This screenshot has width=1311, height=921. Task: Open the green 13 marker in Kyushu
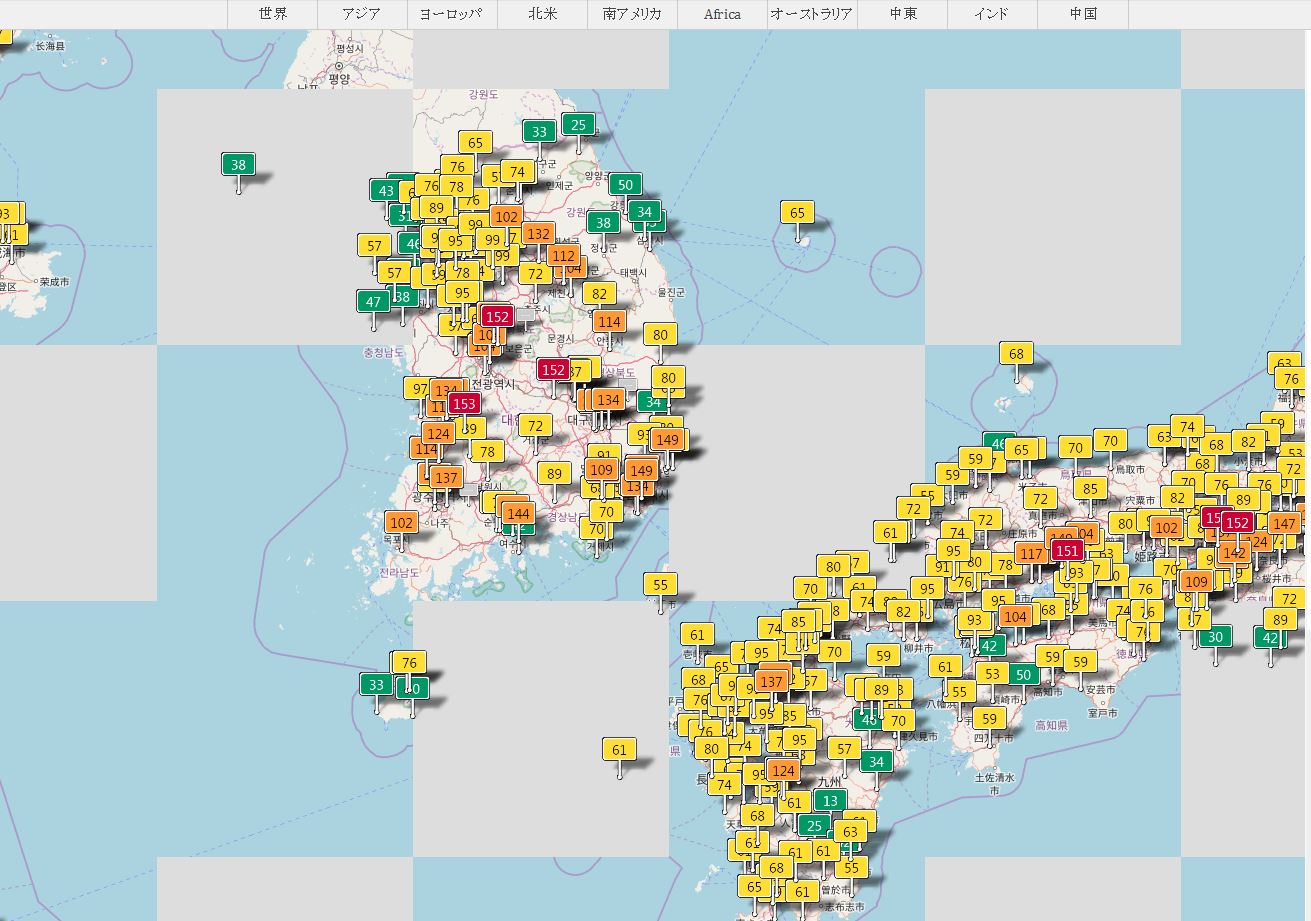pos(829,801)
